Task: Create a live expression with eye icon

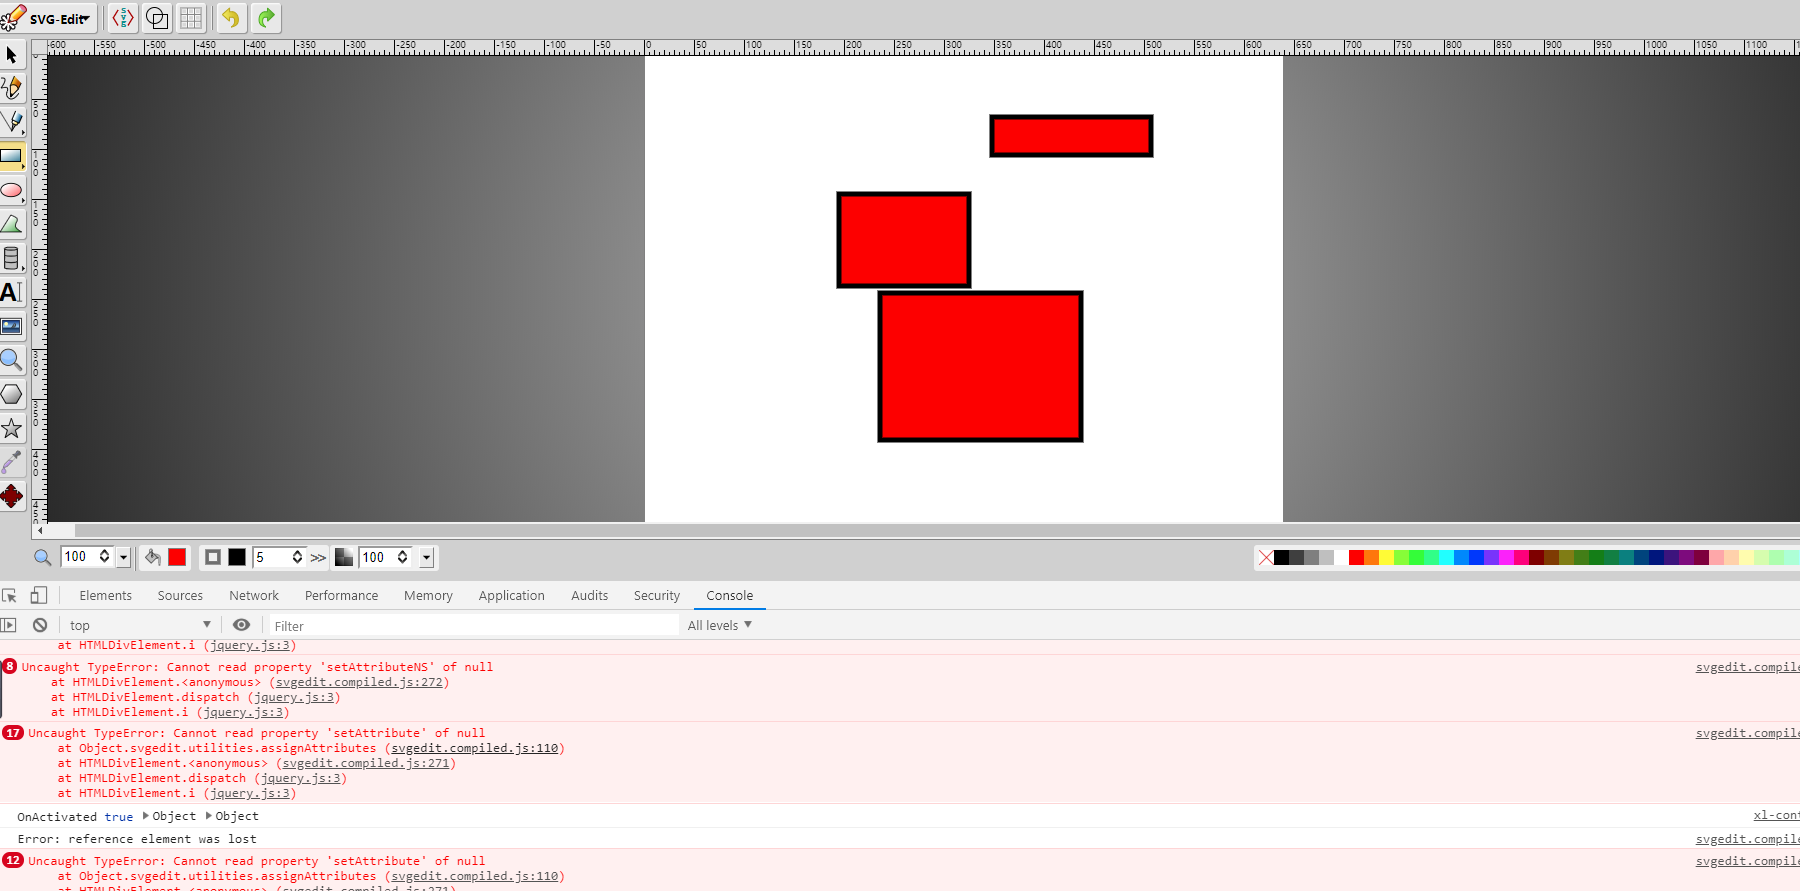Action: [242, 625]
